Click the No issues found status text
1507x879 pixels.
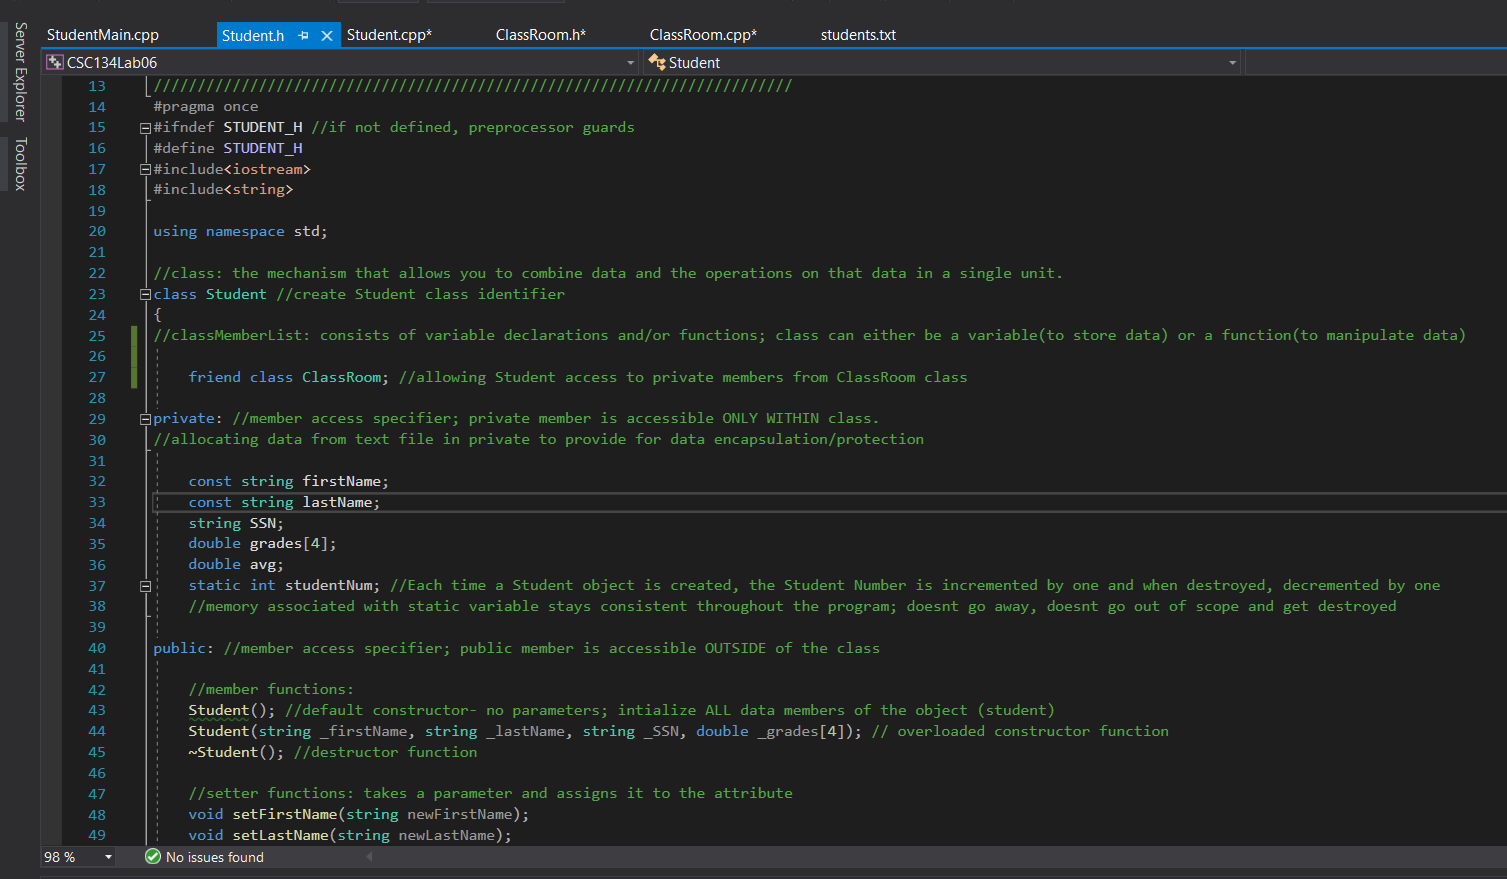(x=215, y=857)
